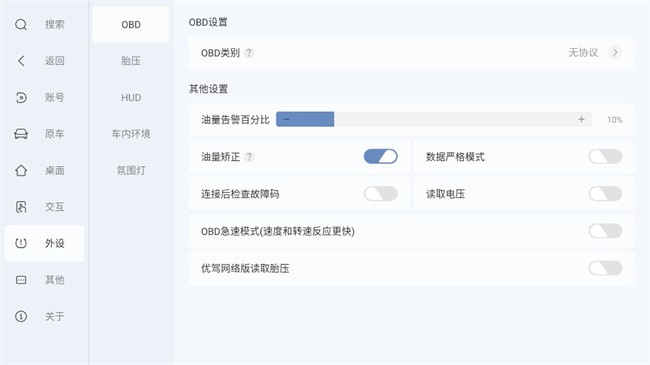The width and height of the screenshot is (650, 365).
Task: Open the 其他 more-options icon
Action: (21, 280)
